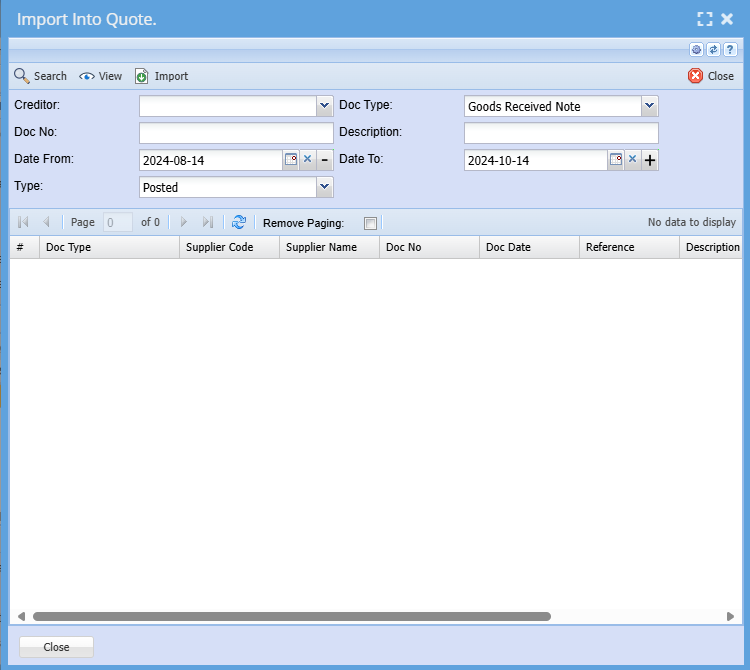Open the Date From calendar picker

(x=291, y=160)
